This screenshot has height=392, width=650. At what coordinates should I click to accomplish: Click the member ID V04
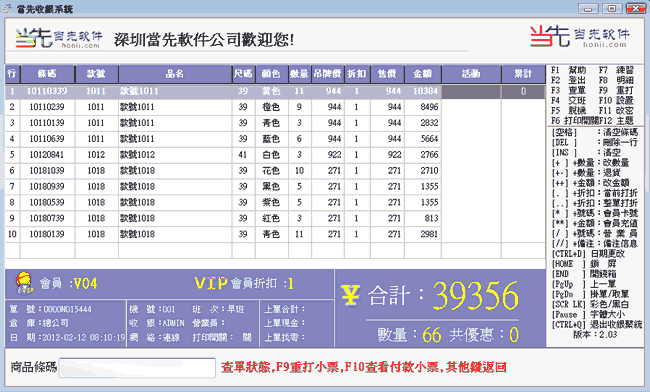point(85,284)
